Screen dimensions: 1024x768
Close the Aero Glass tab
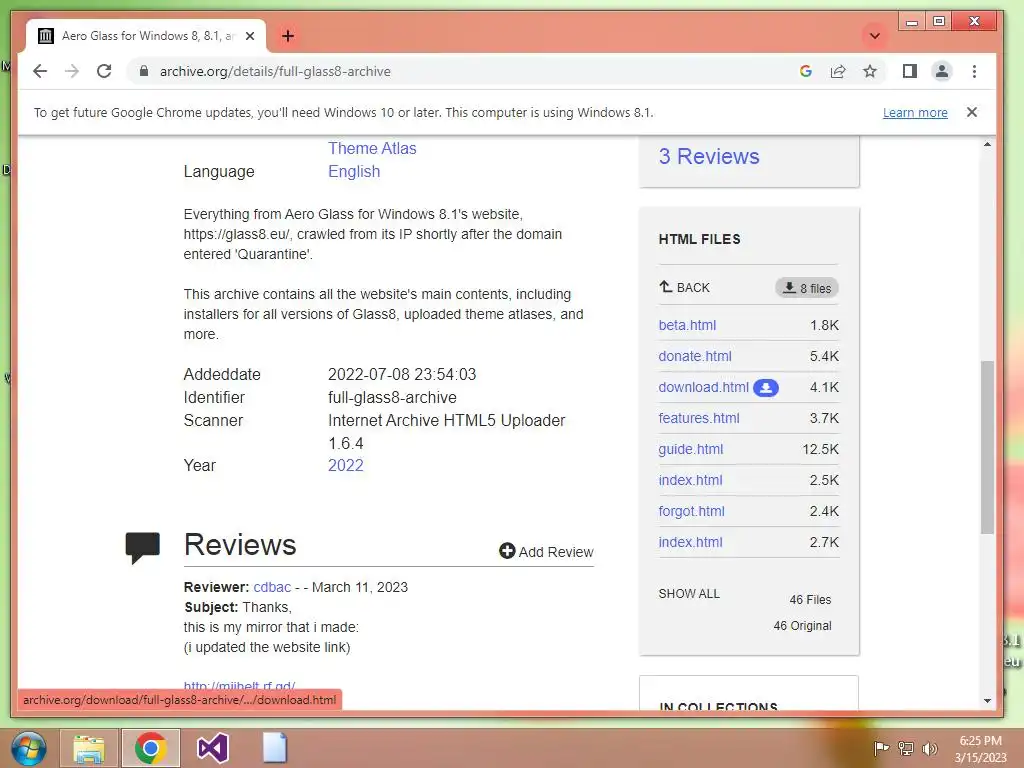[249, 36]
